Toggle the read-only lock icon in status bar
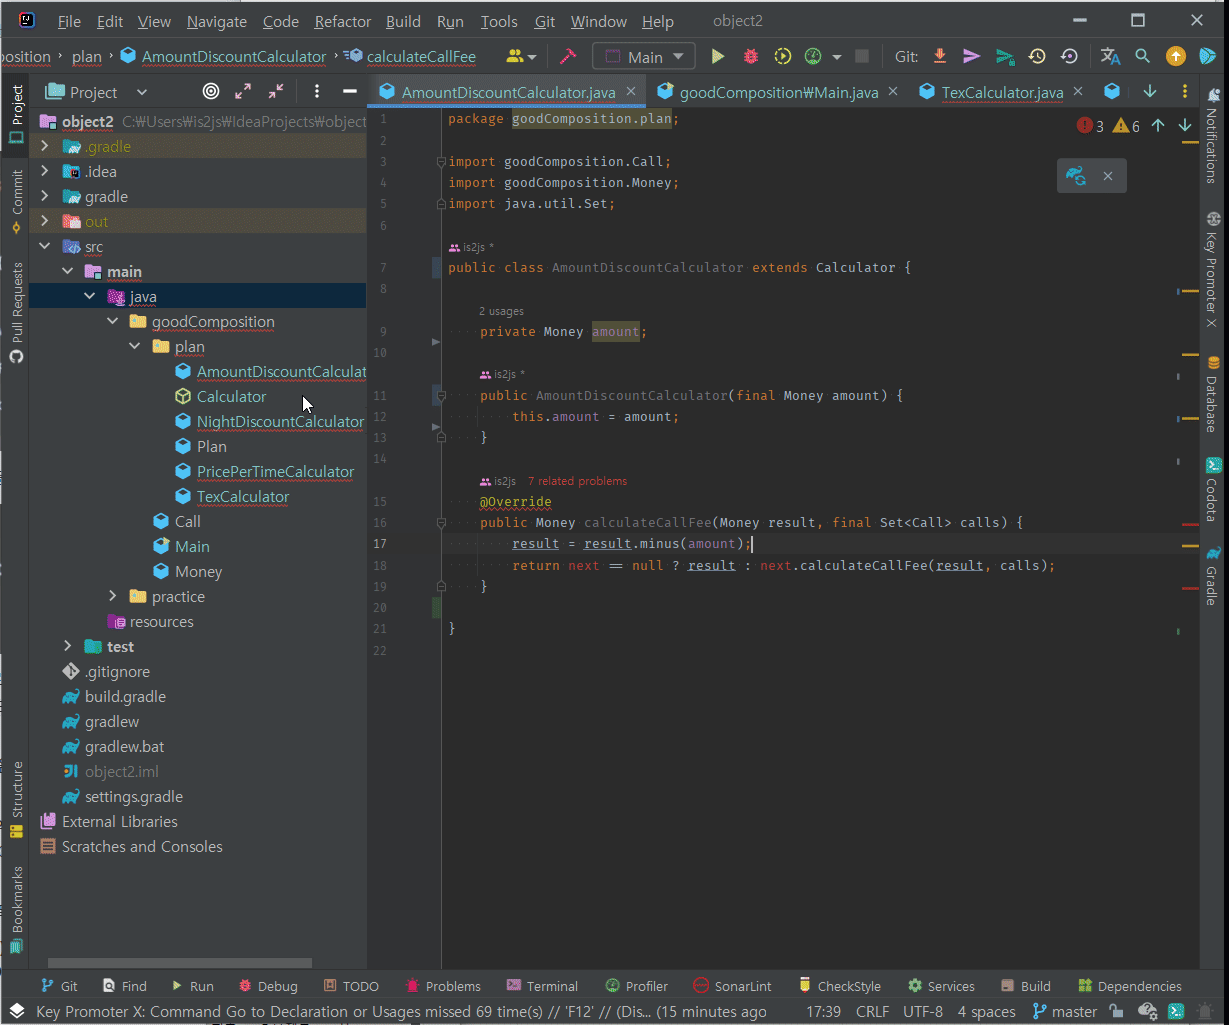Viewport: 1229px width, 1025px height. 1116,1012
